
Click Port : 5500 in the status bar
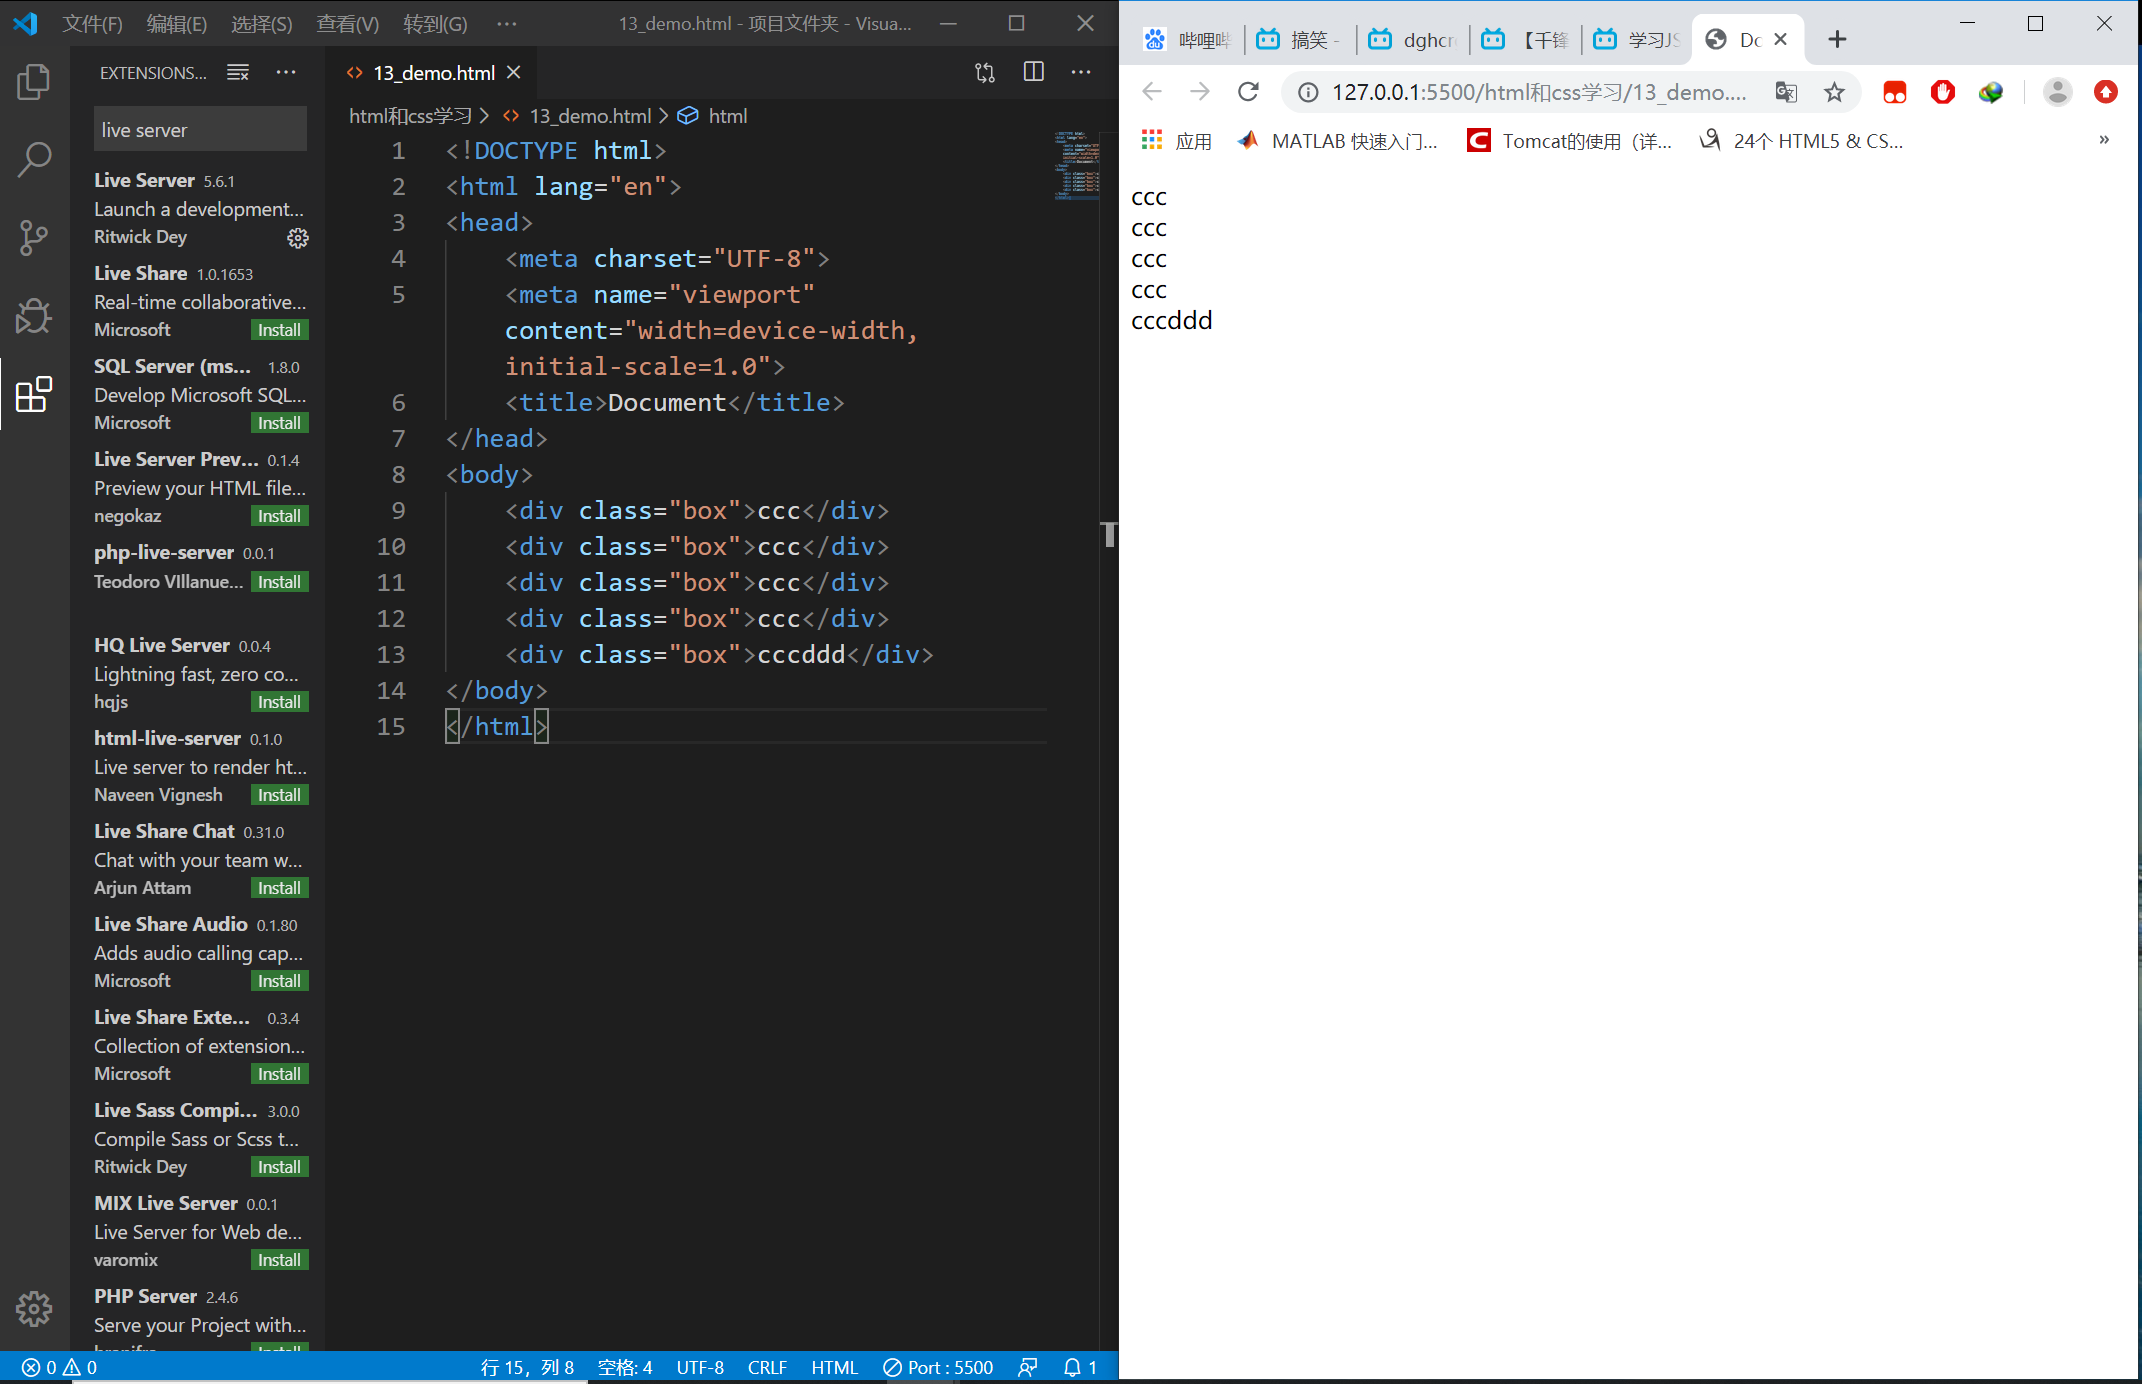(x=937, y=1367)
